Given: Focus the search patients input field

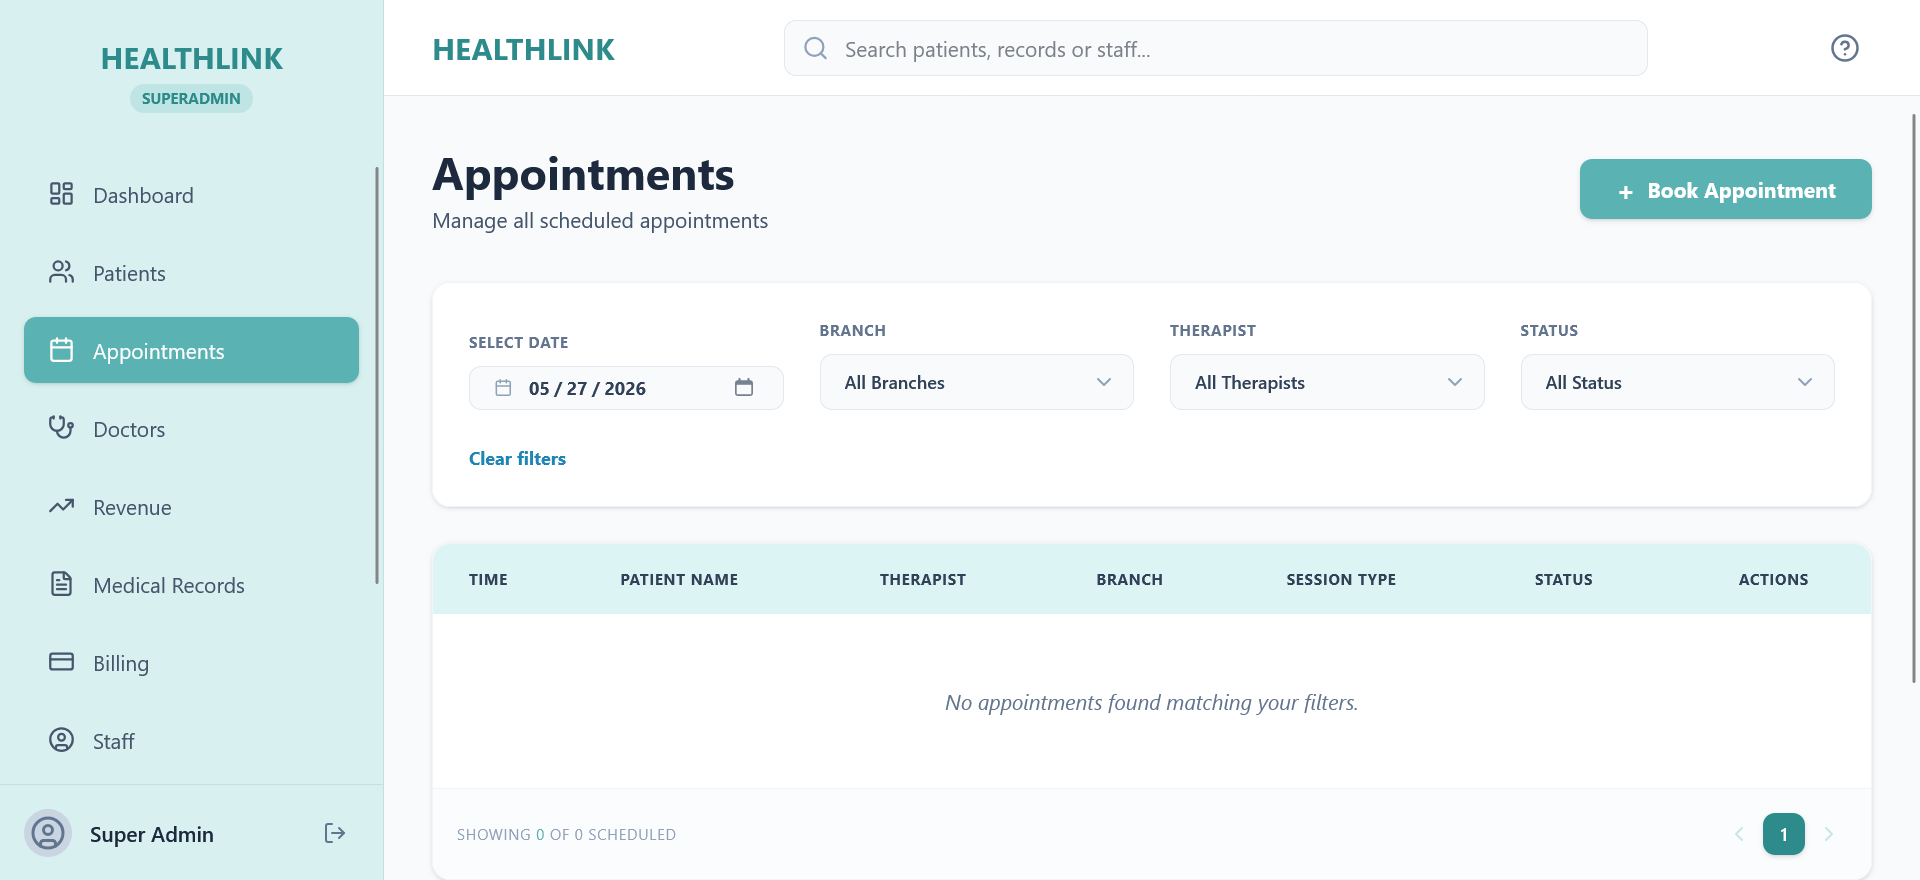Looking at the screenshot, I should click(x=1215, y=48).
